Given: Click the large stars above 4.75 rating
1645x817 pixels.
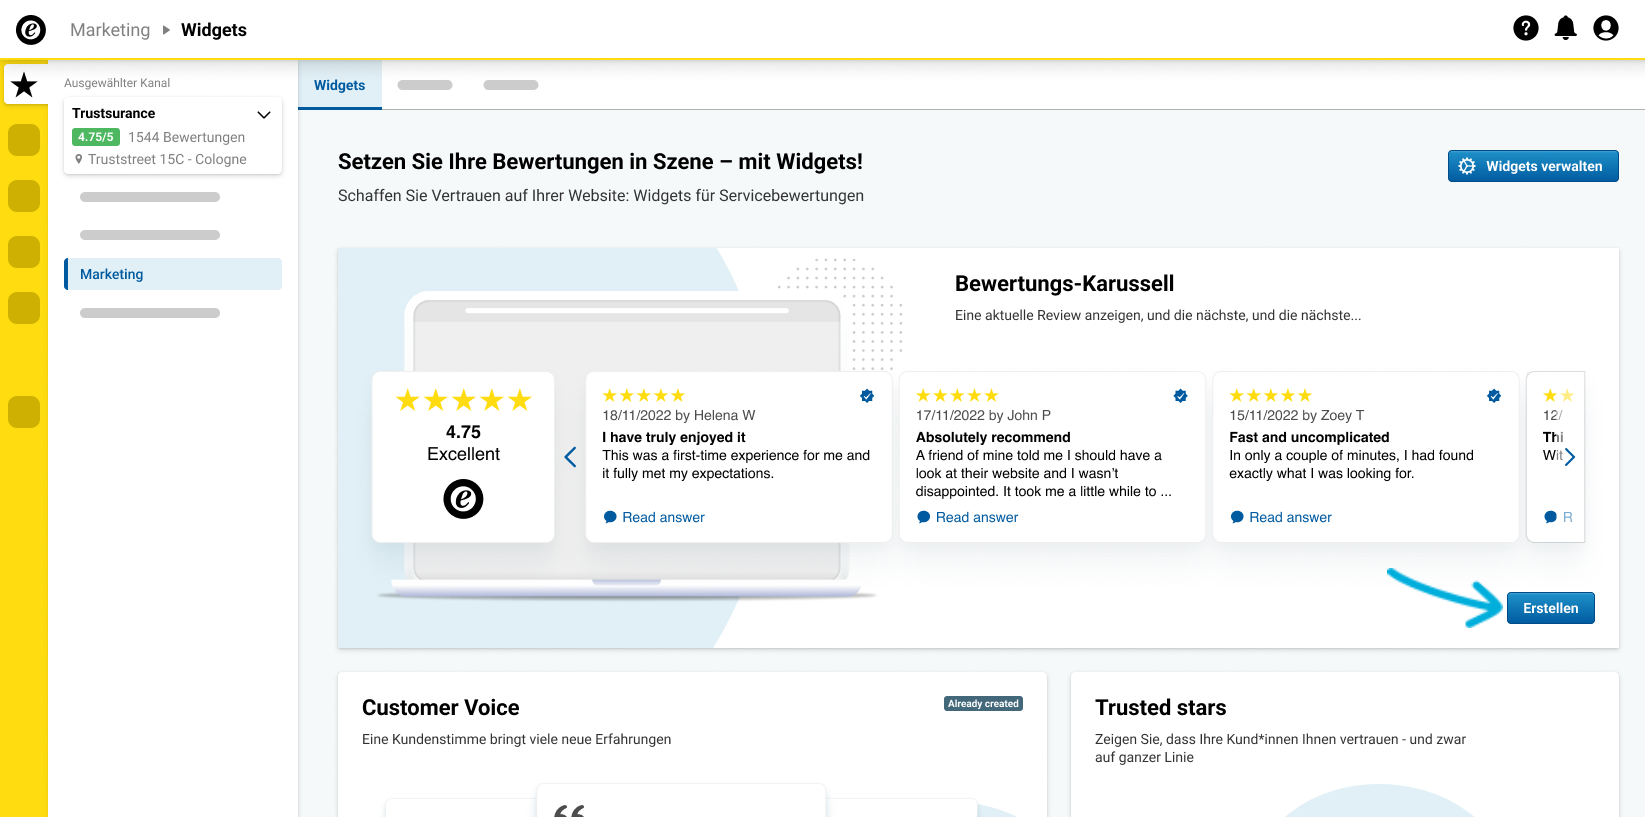Looking at the screenshot, I should point(463,401).
